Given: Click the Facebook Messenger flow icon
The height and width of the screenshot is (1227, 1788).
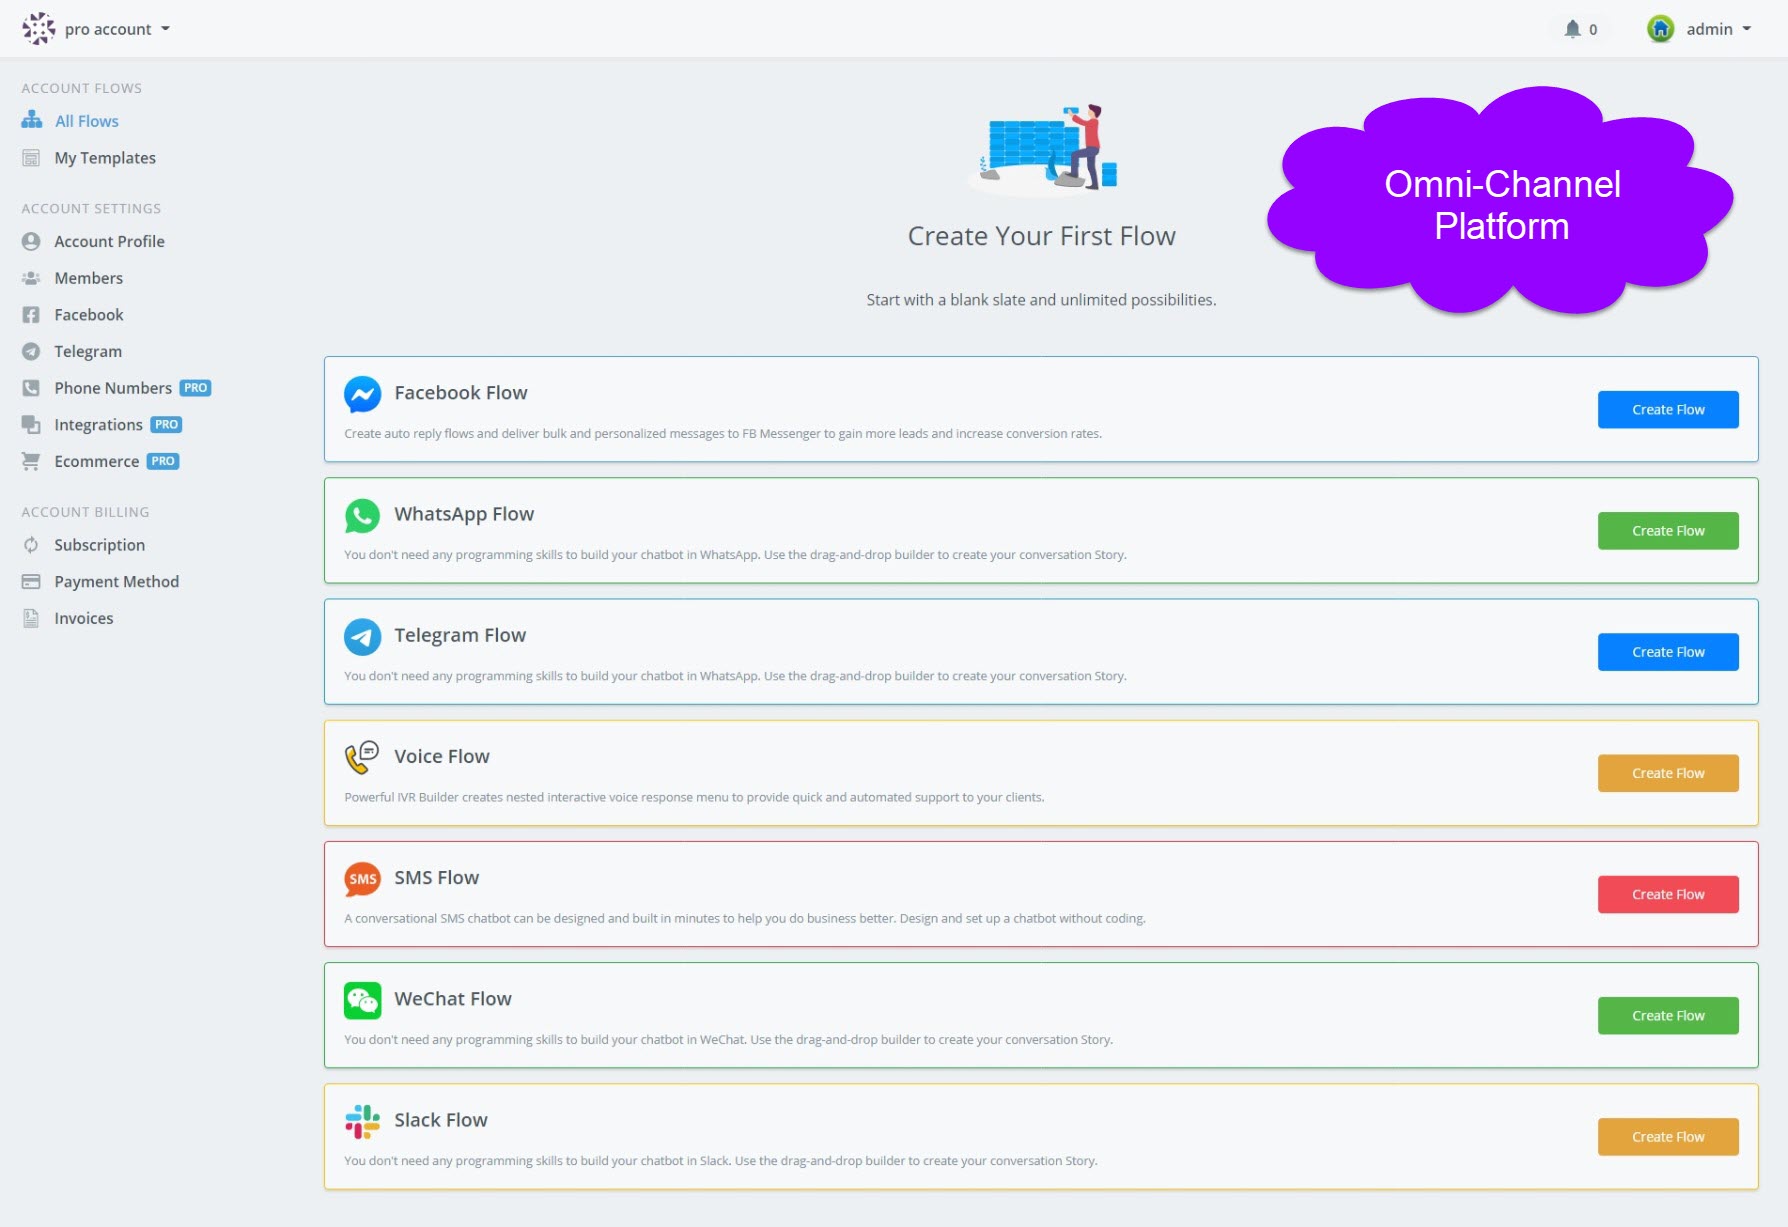Looking at the screenshot, I should tap(362, 394).
